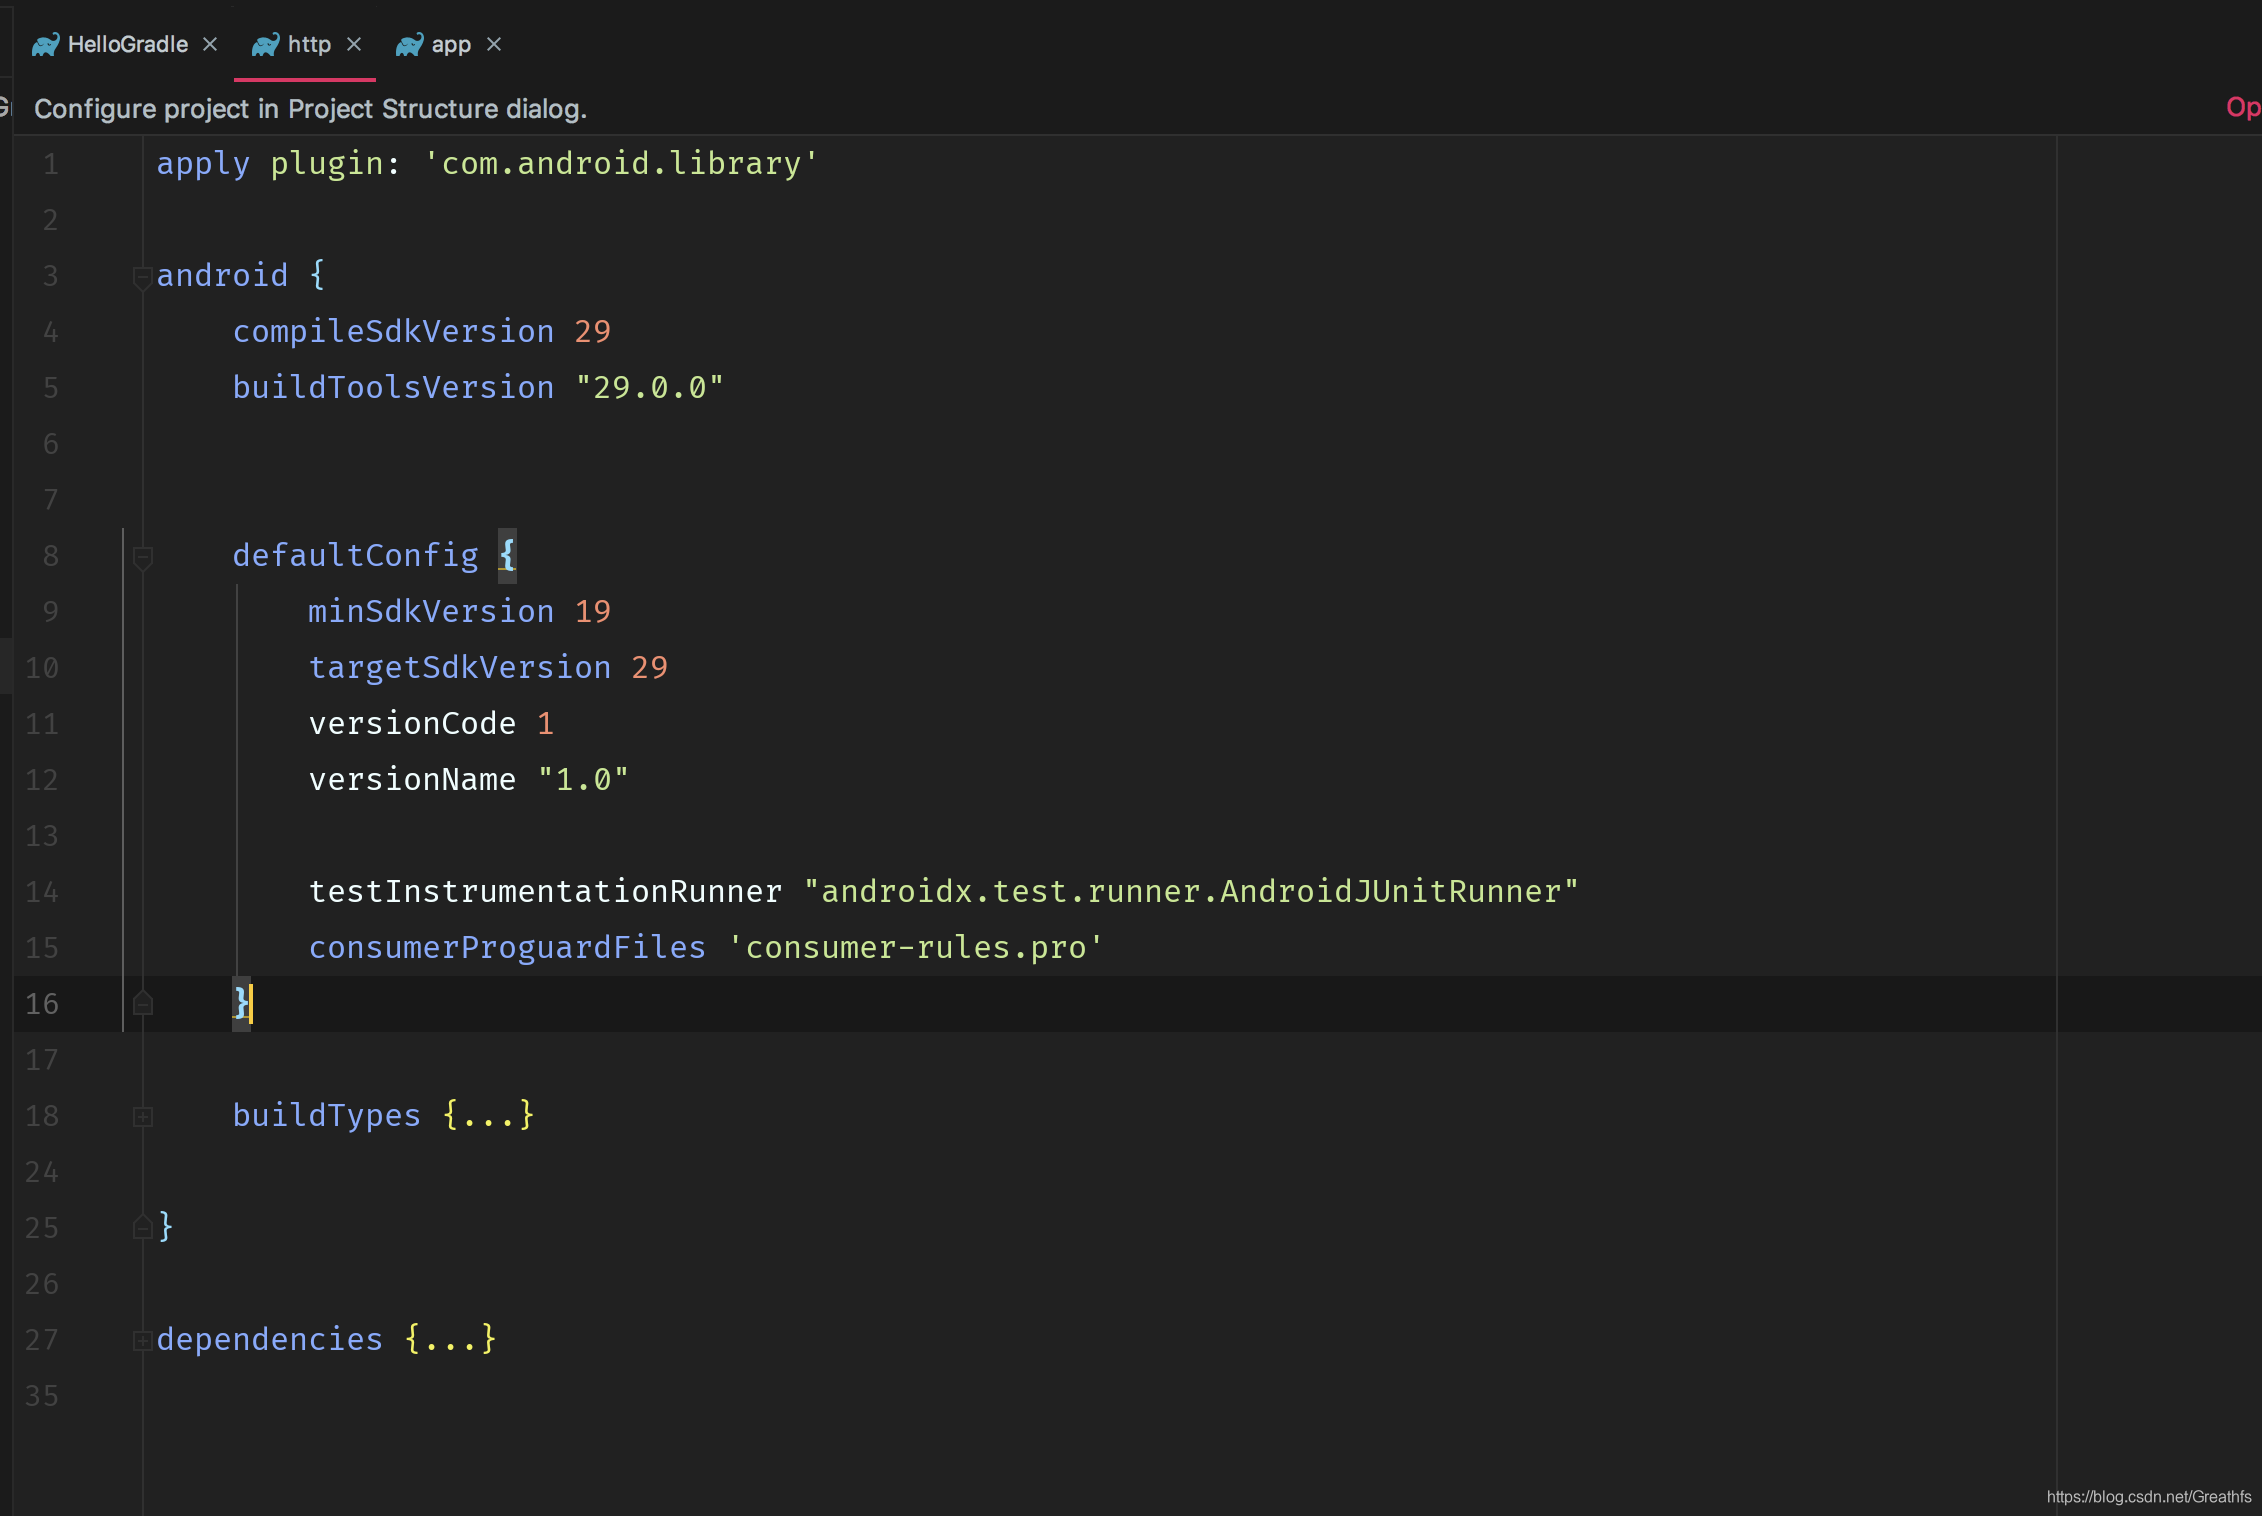Click the "1.0" versionName value
Screen dimensions: 2262x1516
[x=583, y=779]
